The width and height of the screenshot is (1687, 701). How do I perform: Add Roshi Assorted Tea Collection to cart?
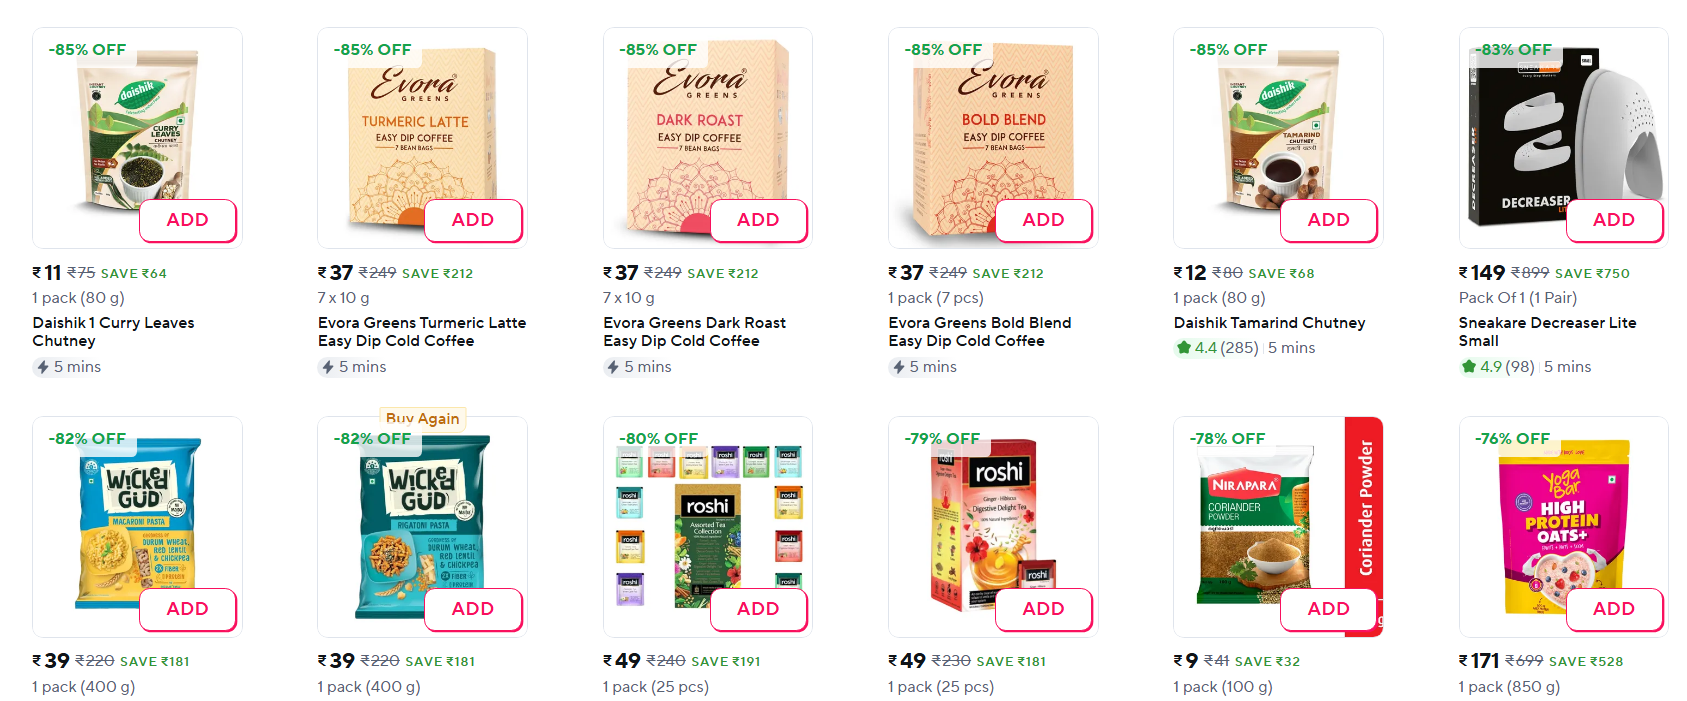pos(758,609)
